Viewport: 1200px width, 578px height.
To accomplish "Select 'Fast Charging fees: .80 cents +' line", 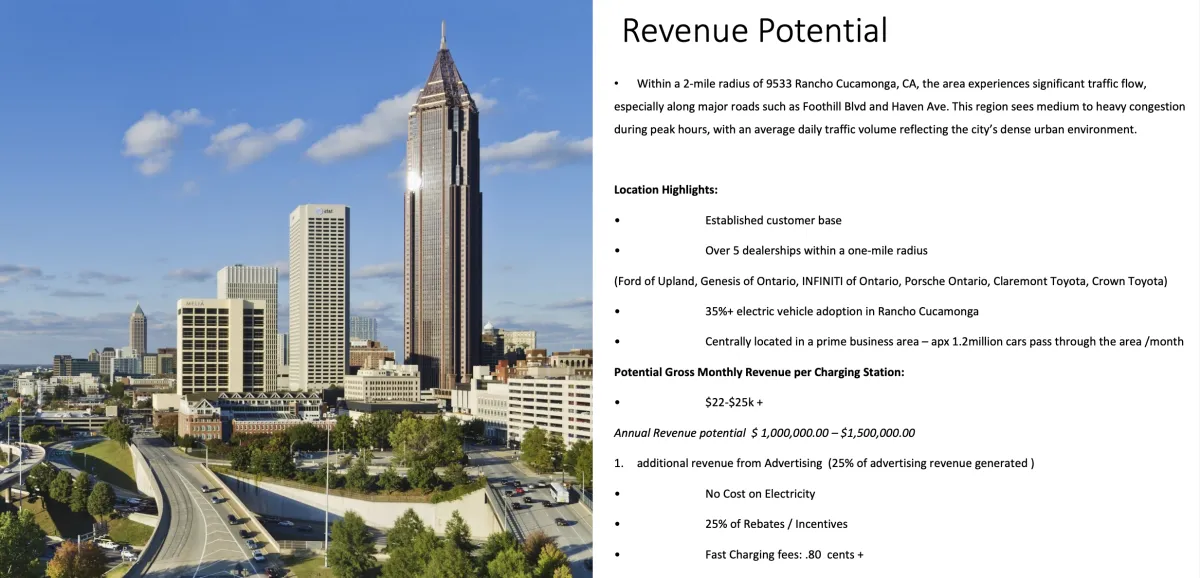I will [x=784, y=554].
